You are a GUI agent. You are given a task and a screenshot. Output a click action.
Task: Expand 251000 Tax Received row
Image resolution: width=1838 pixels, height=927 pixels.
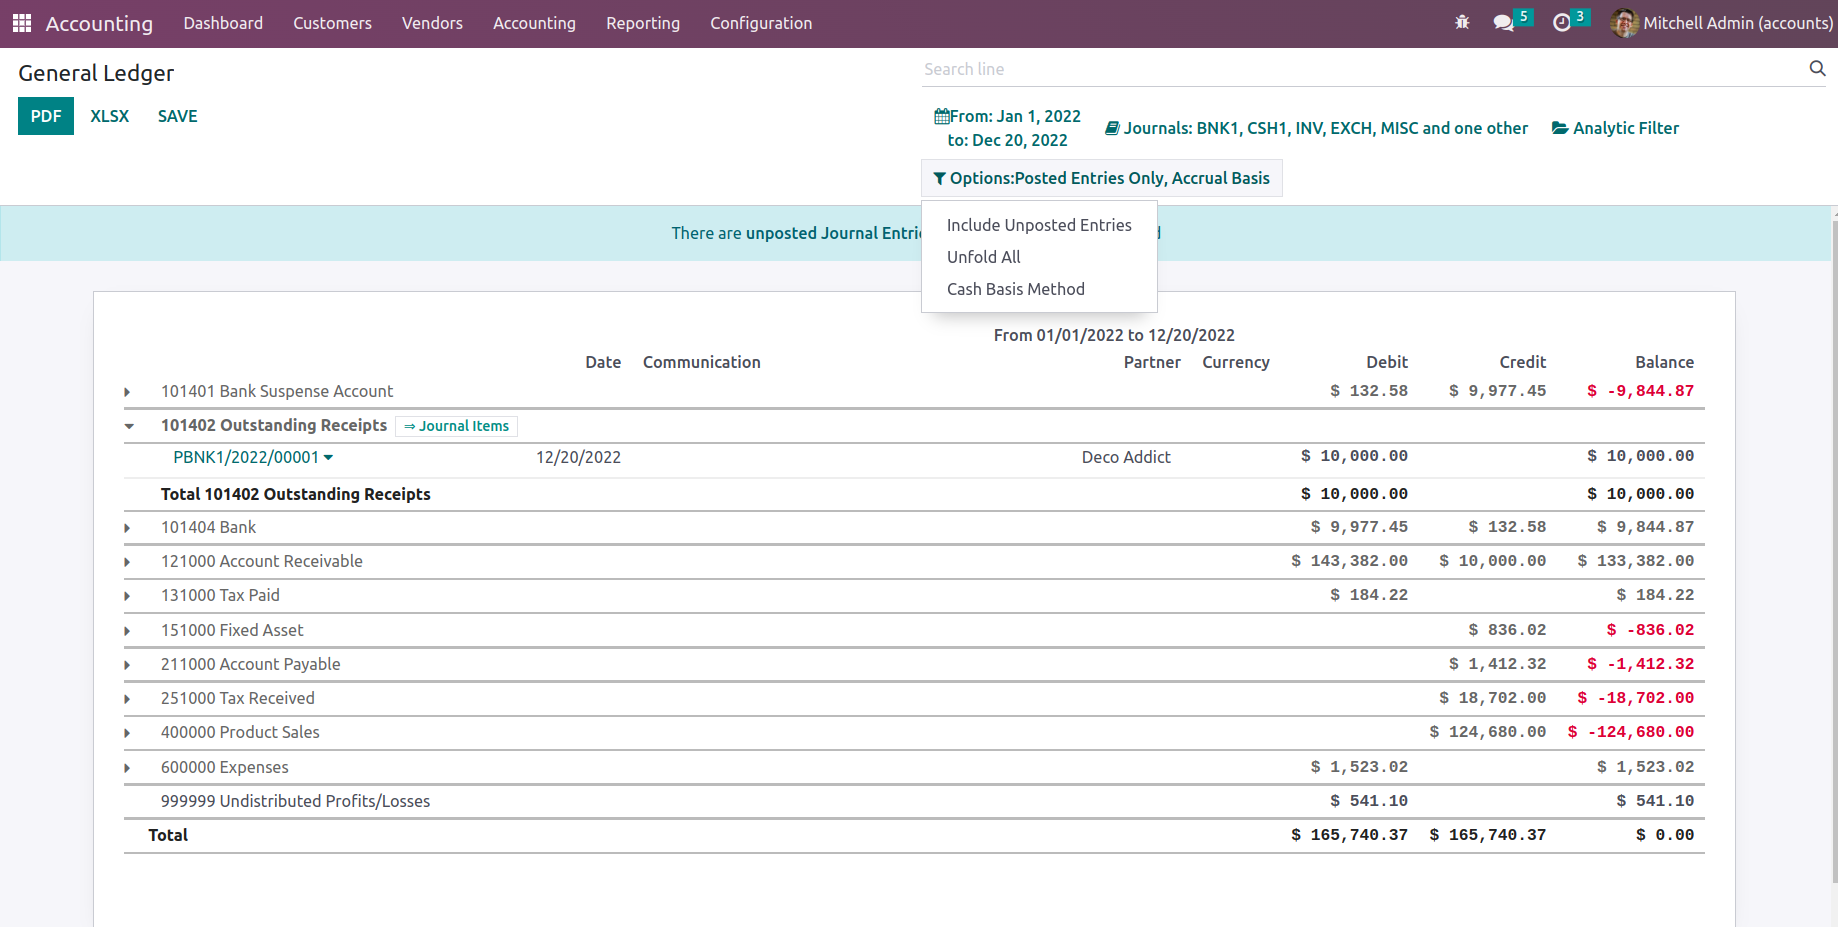coord(127,699)
